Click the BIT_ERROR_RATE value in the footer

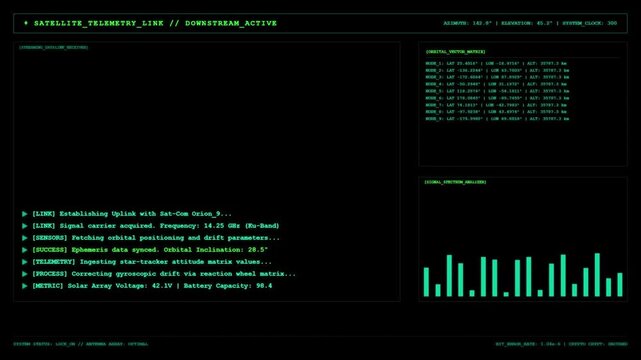click(528, 344)
